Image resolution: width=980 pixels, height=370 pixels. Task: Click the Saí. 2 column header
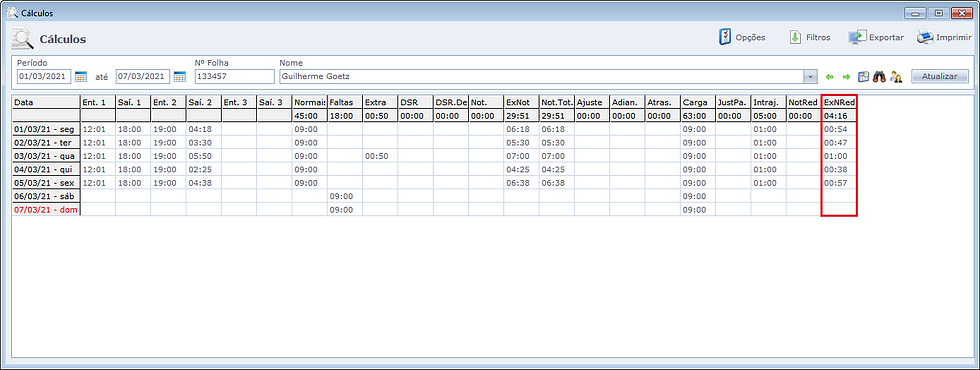[x=204, y=102]
